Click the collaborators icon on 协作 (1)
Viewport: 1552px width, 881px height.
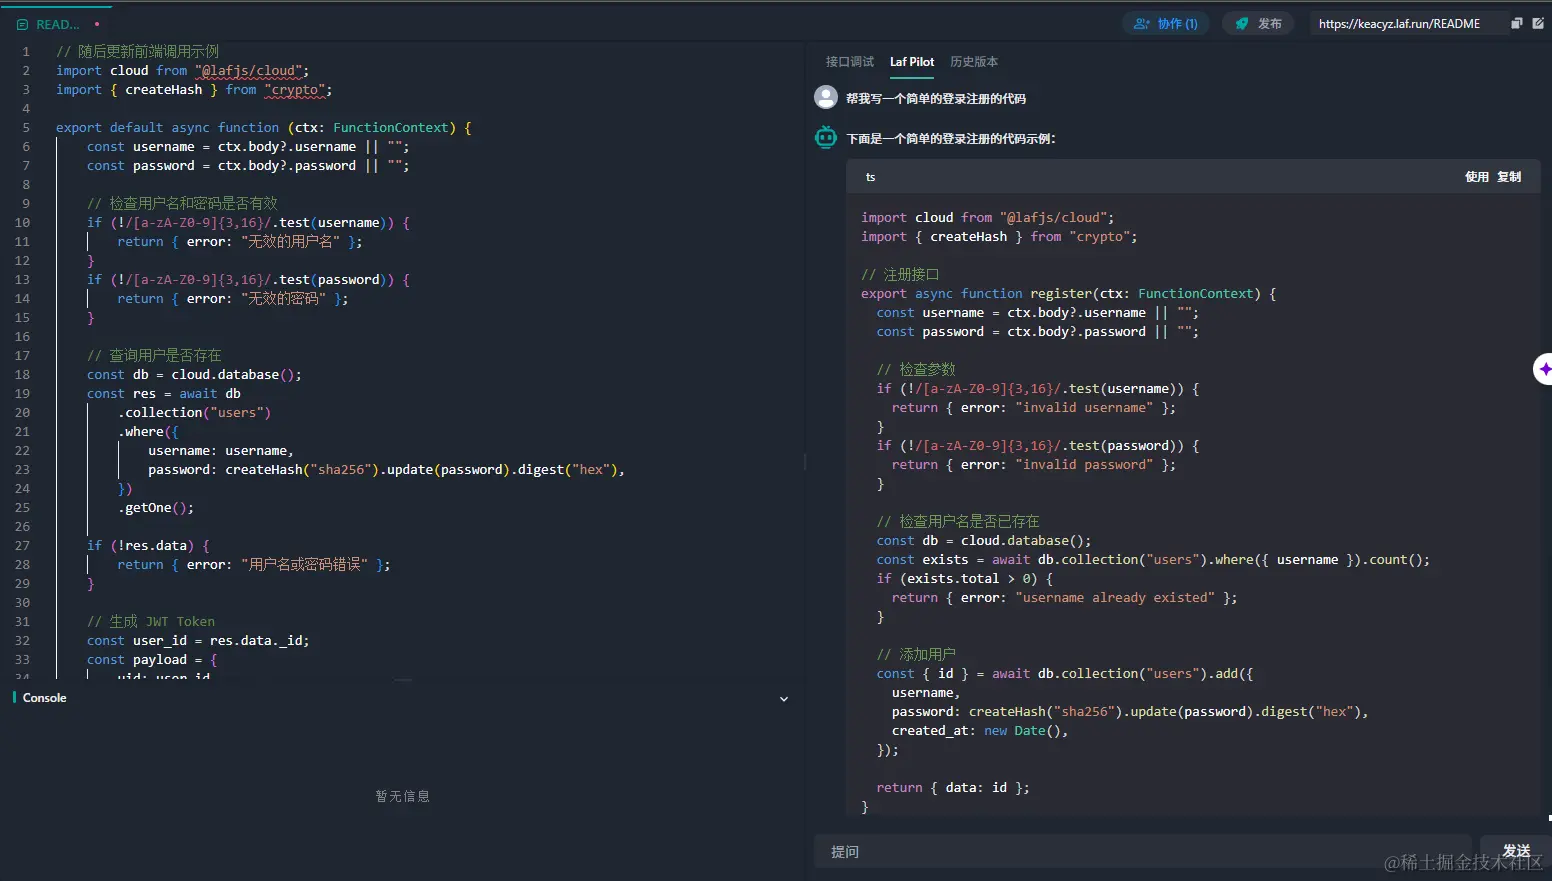tap(1141, 24)
